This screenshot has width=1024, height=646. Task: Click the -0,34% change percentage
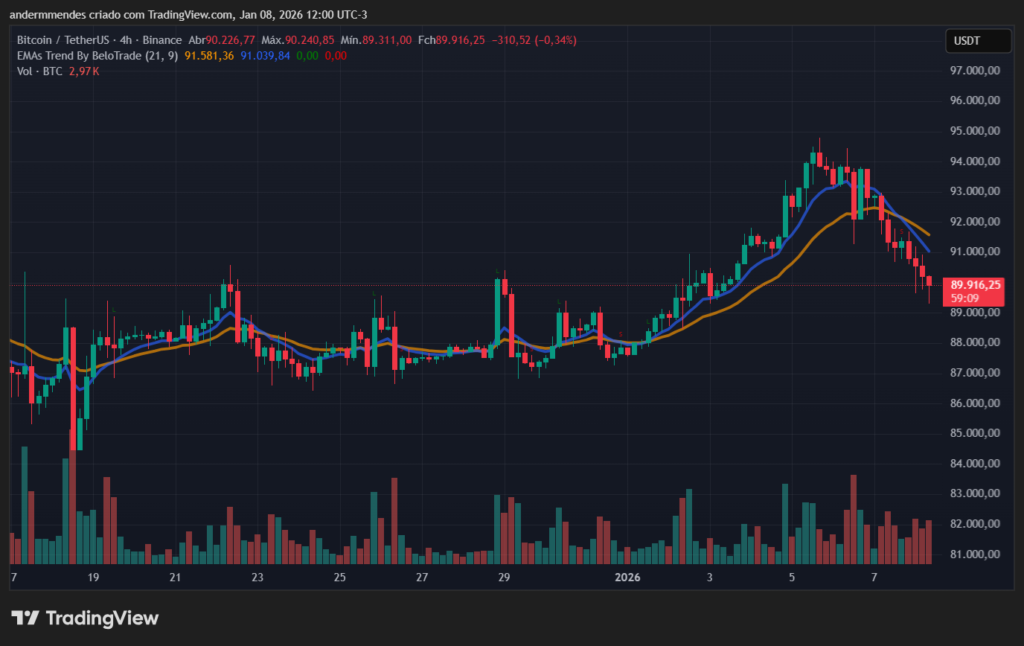tap(557, 40)
